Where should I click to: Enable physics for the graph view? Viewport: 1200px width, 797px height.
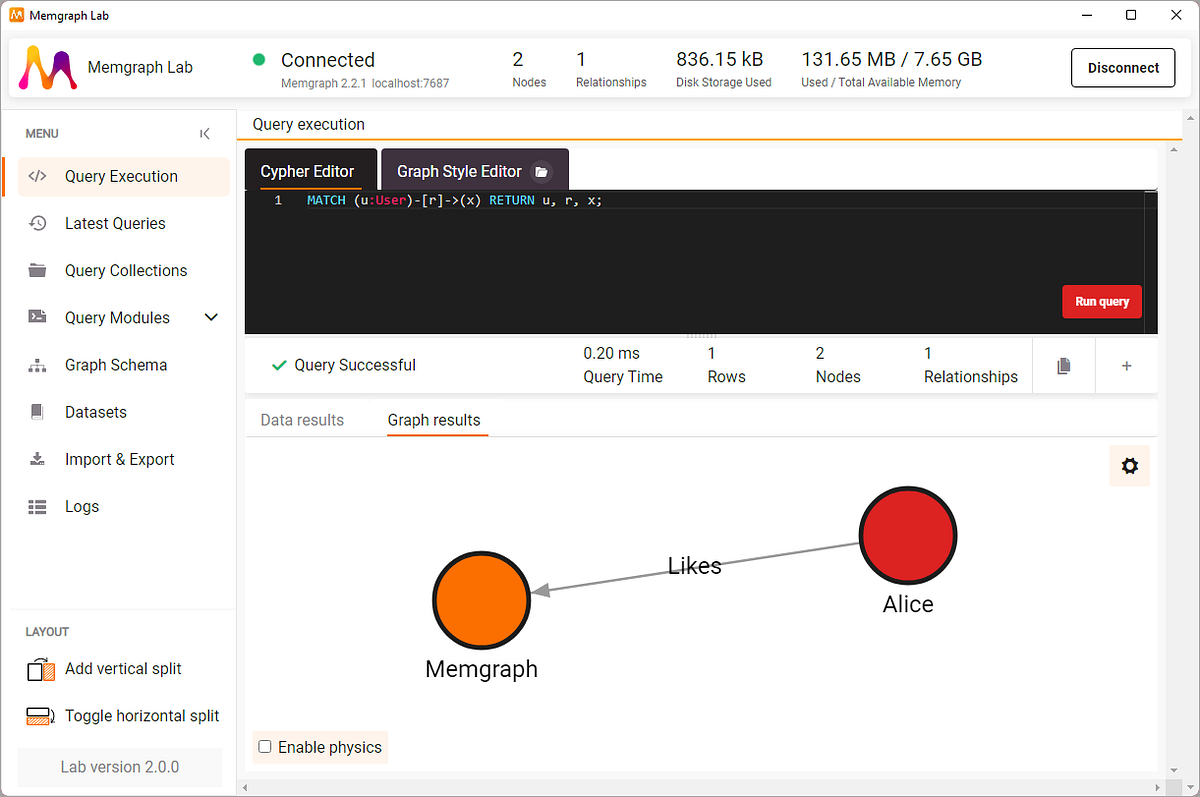point(264,747)
